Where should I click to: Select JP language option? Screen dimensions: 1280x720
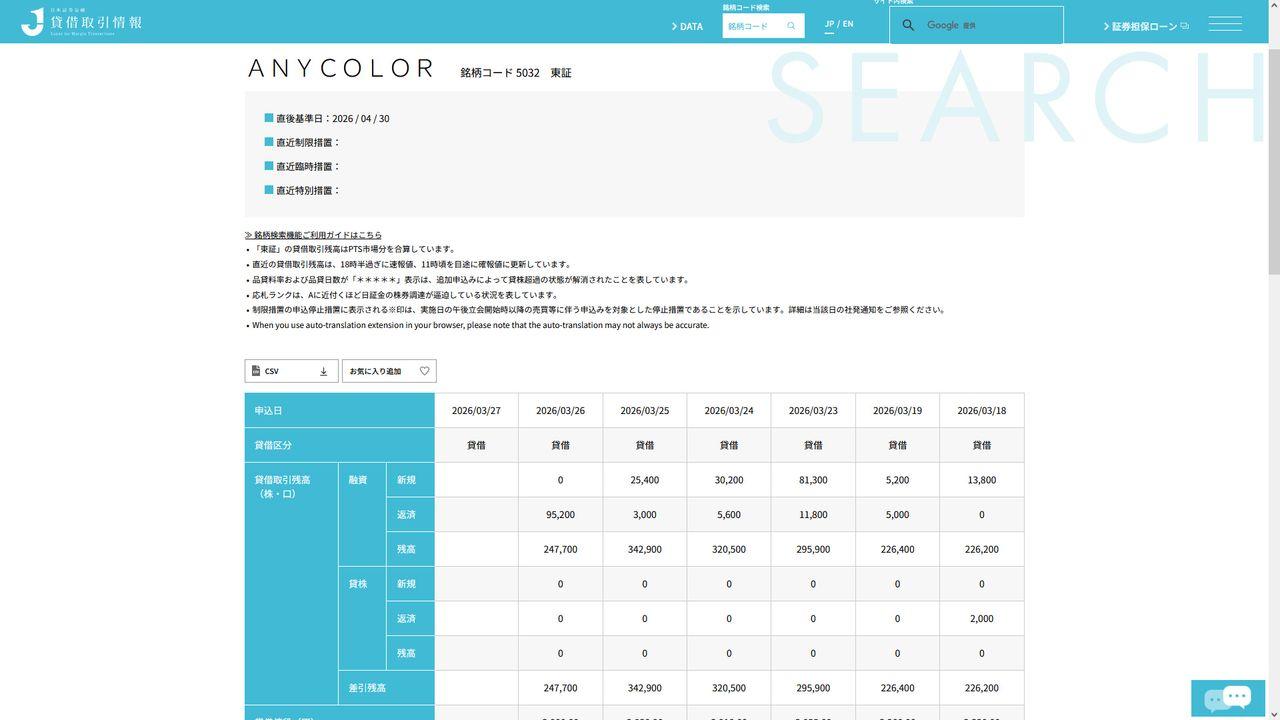[829, 24]
